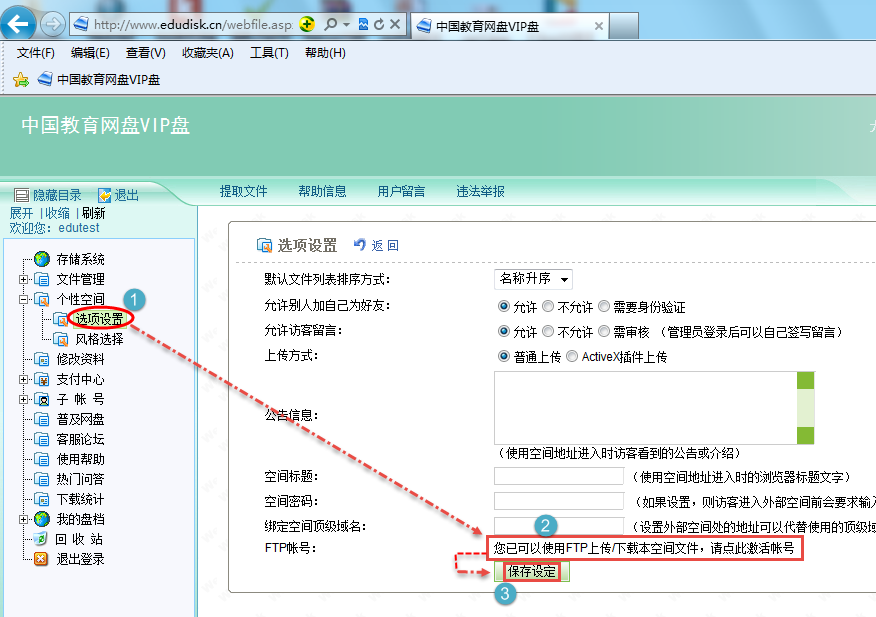Open the 工具(T) menu

pyautogui.click(x=269, y=53)
